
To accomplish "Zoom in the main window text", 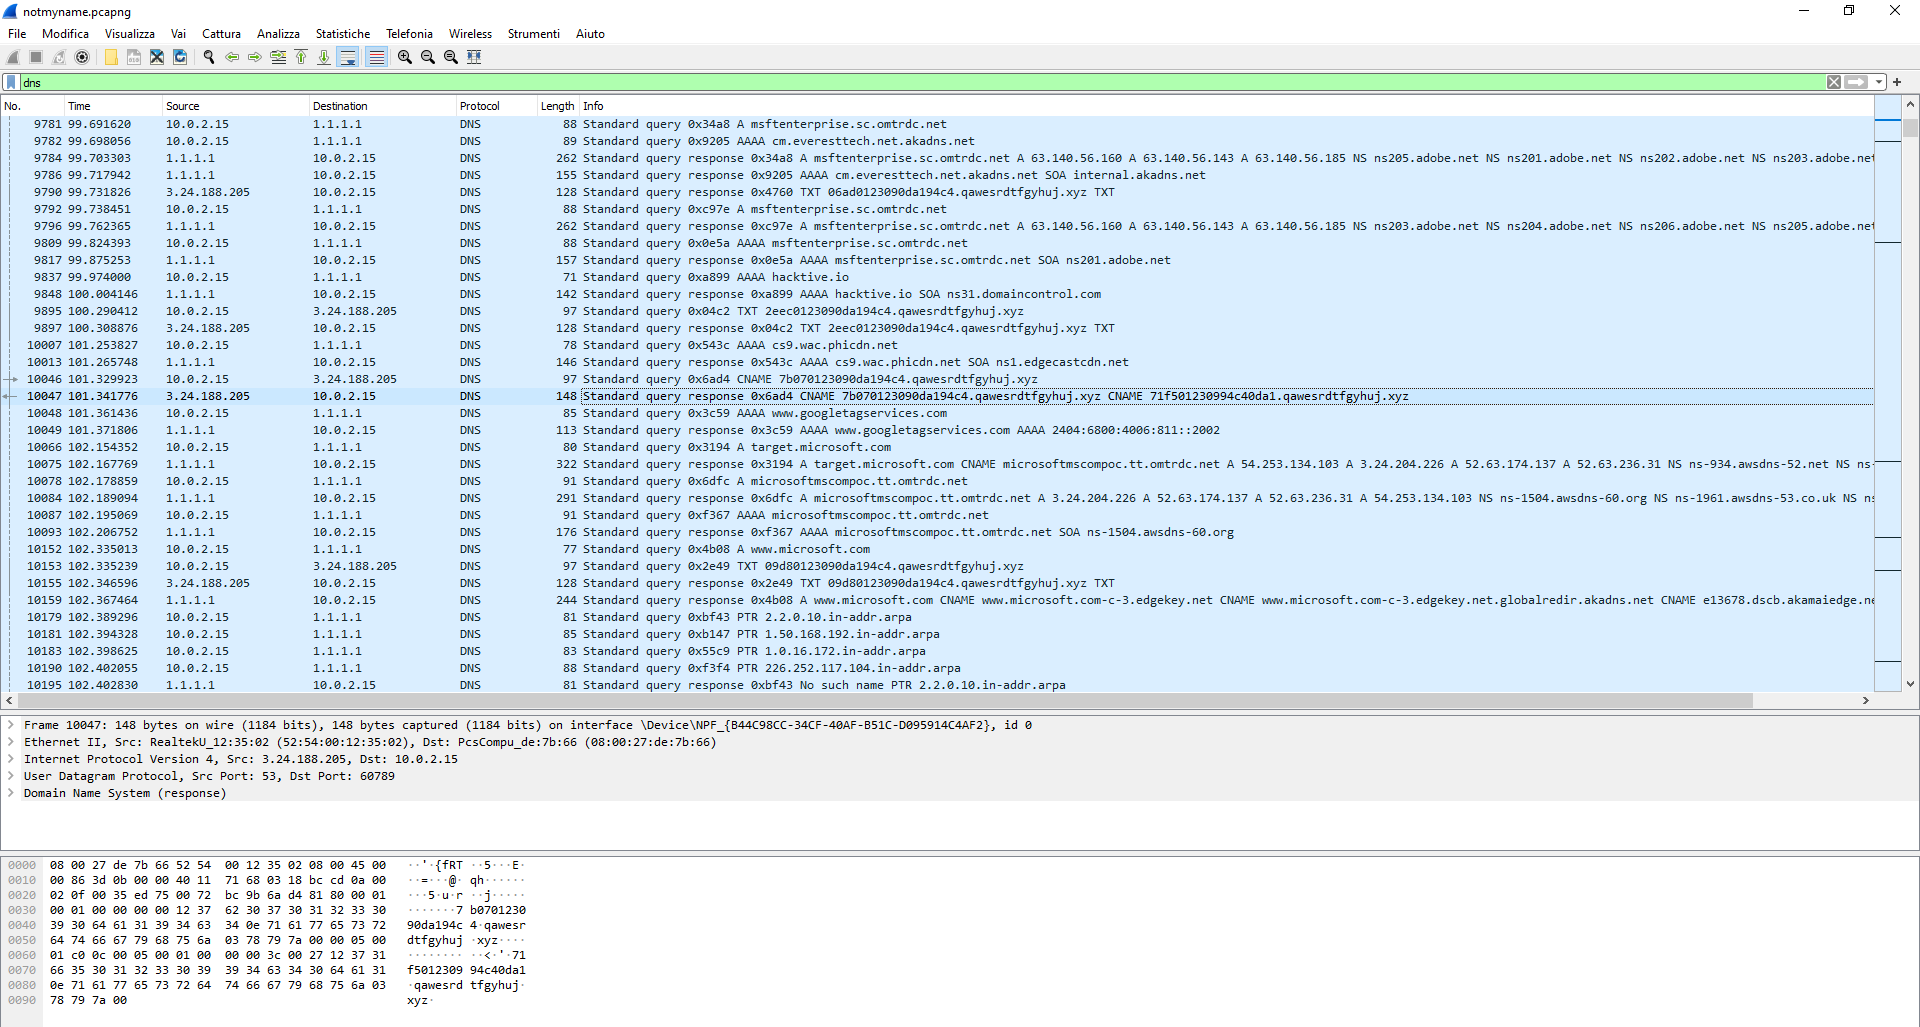I will 405,57.
